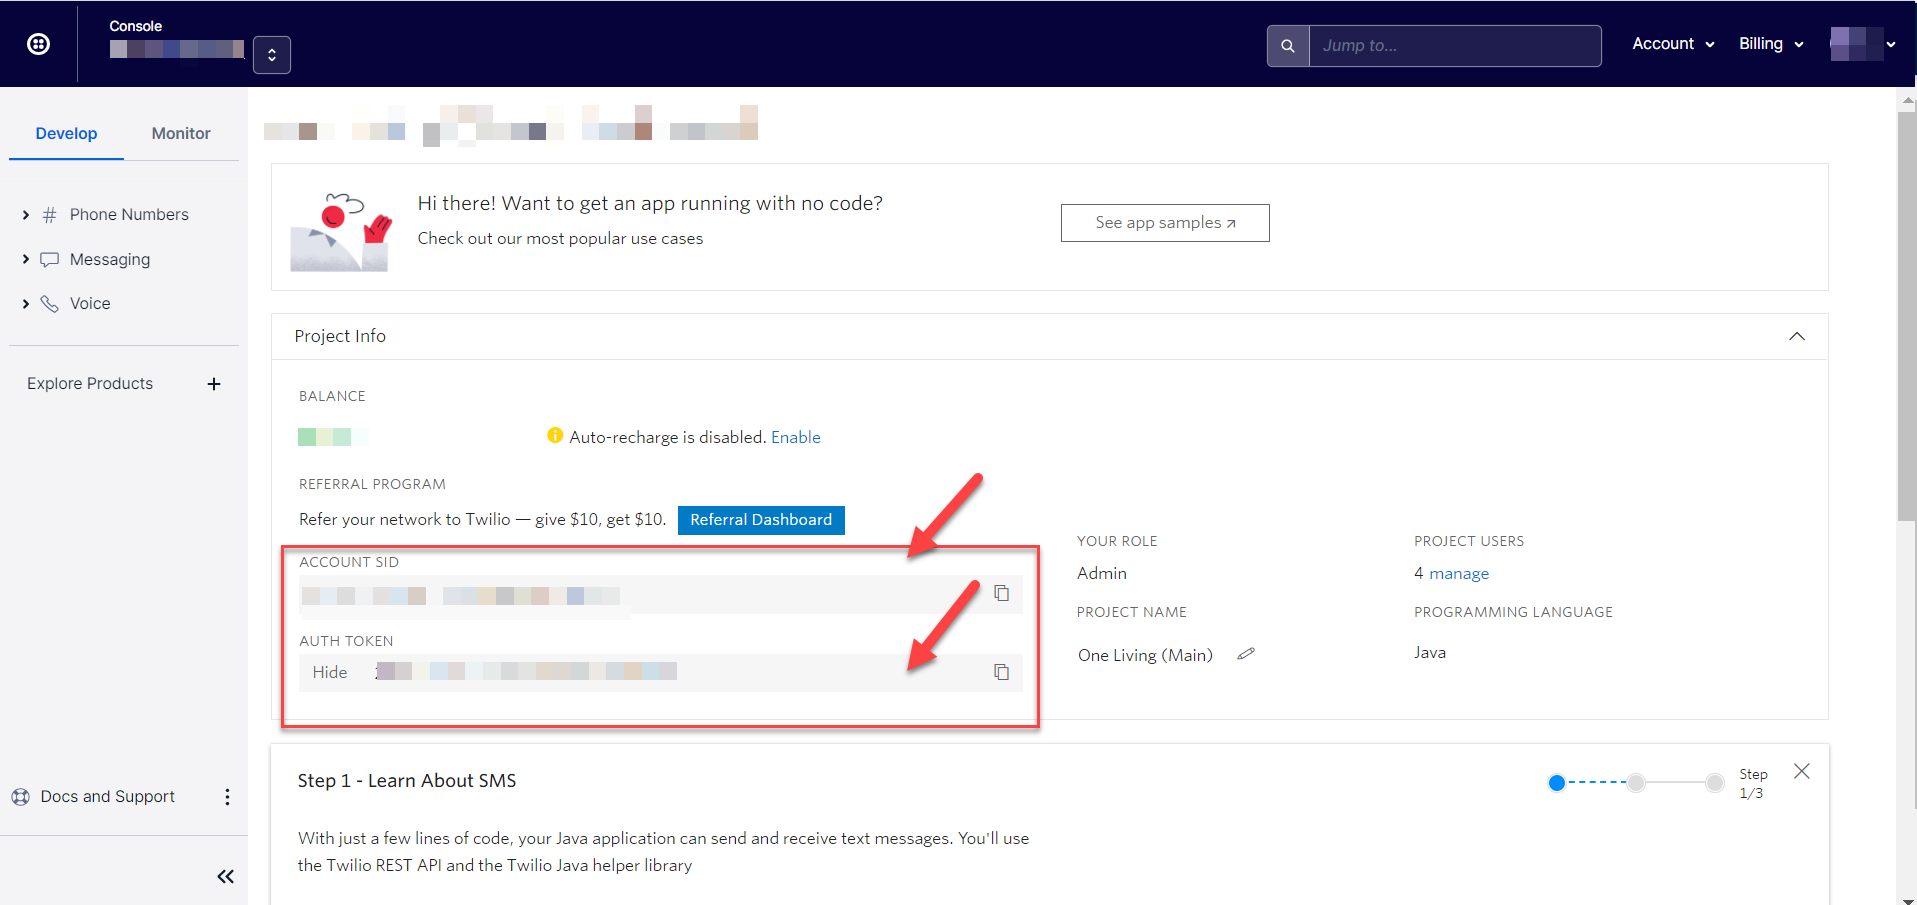
Task: Open the Referral Dashboard
Action: (x=761, y=520)
